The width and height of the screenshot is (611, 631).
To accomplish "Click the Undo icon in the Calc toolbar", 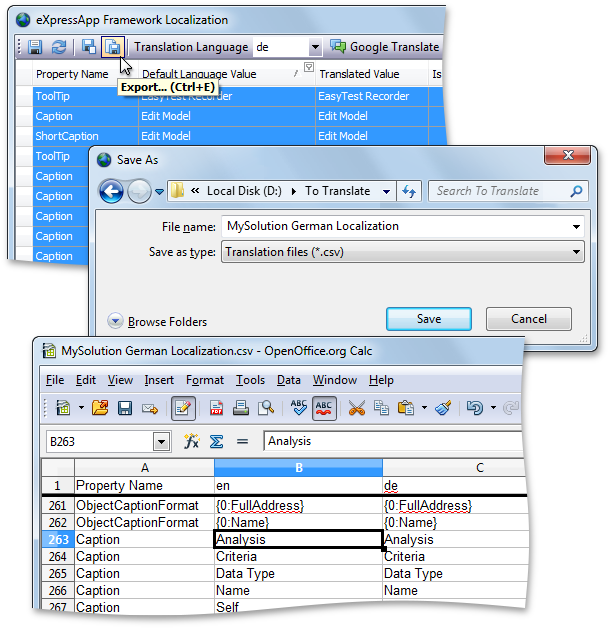I will coord(475,408).
